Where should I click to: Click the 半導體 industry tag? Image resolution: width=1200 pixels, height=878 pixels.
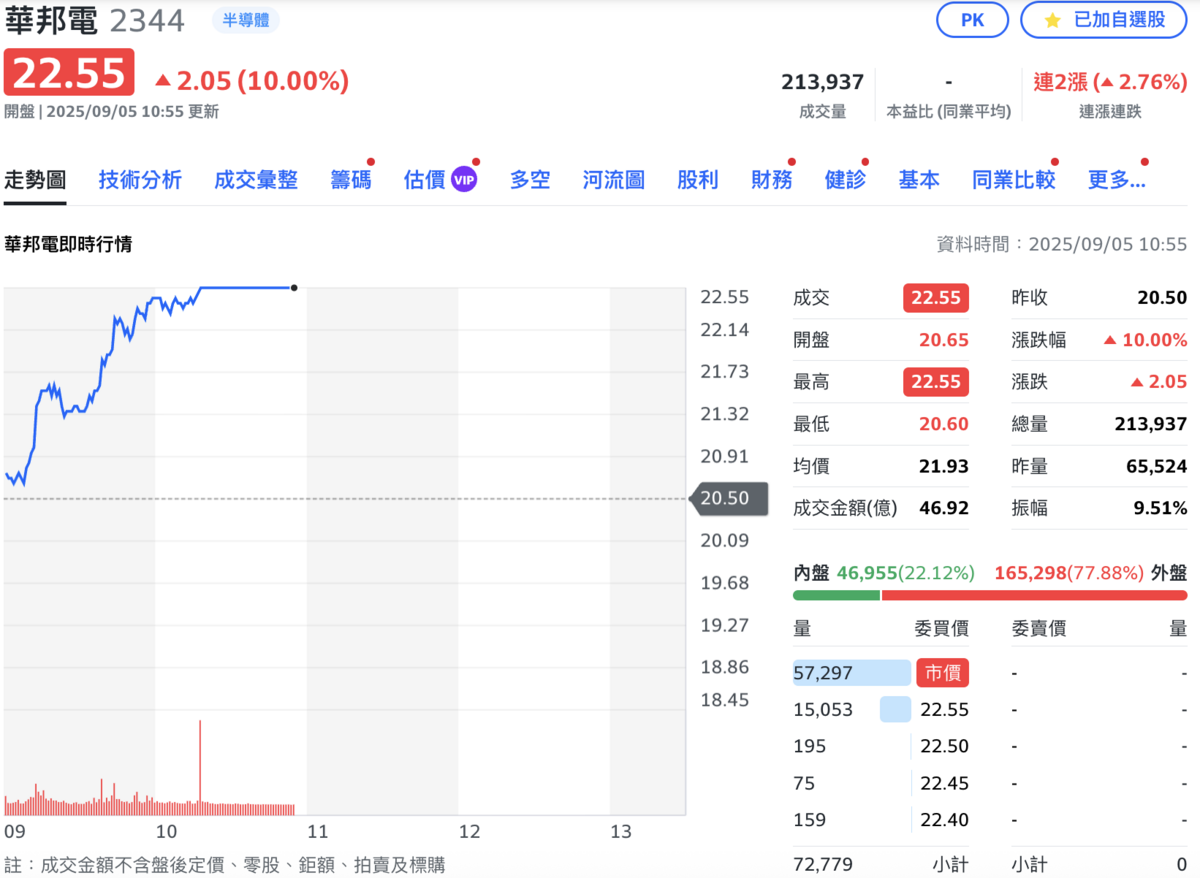coord(246,20)
